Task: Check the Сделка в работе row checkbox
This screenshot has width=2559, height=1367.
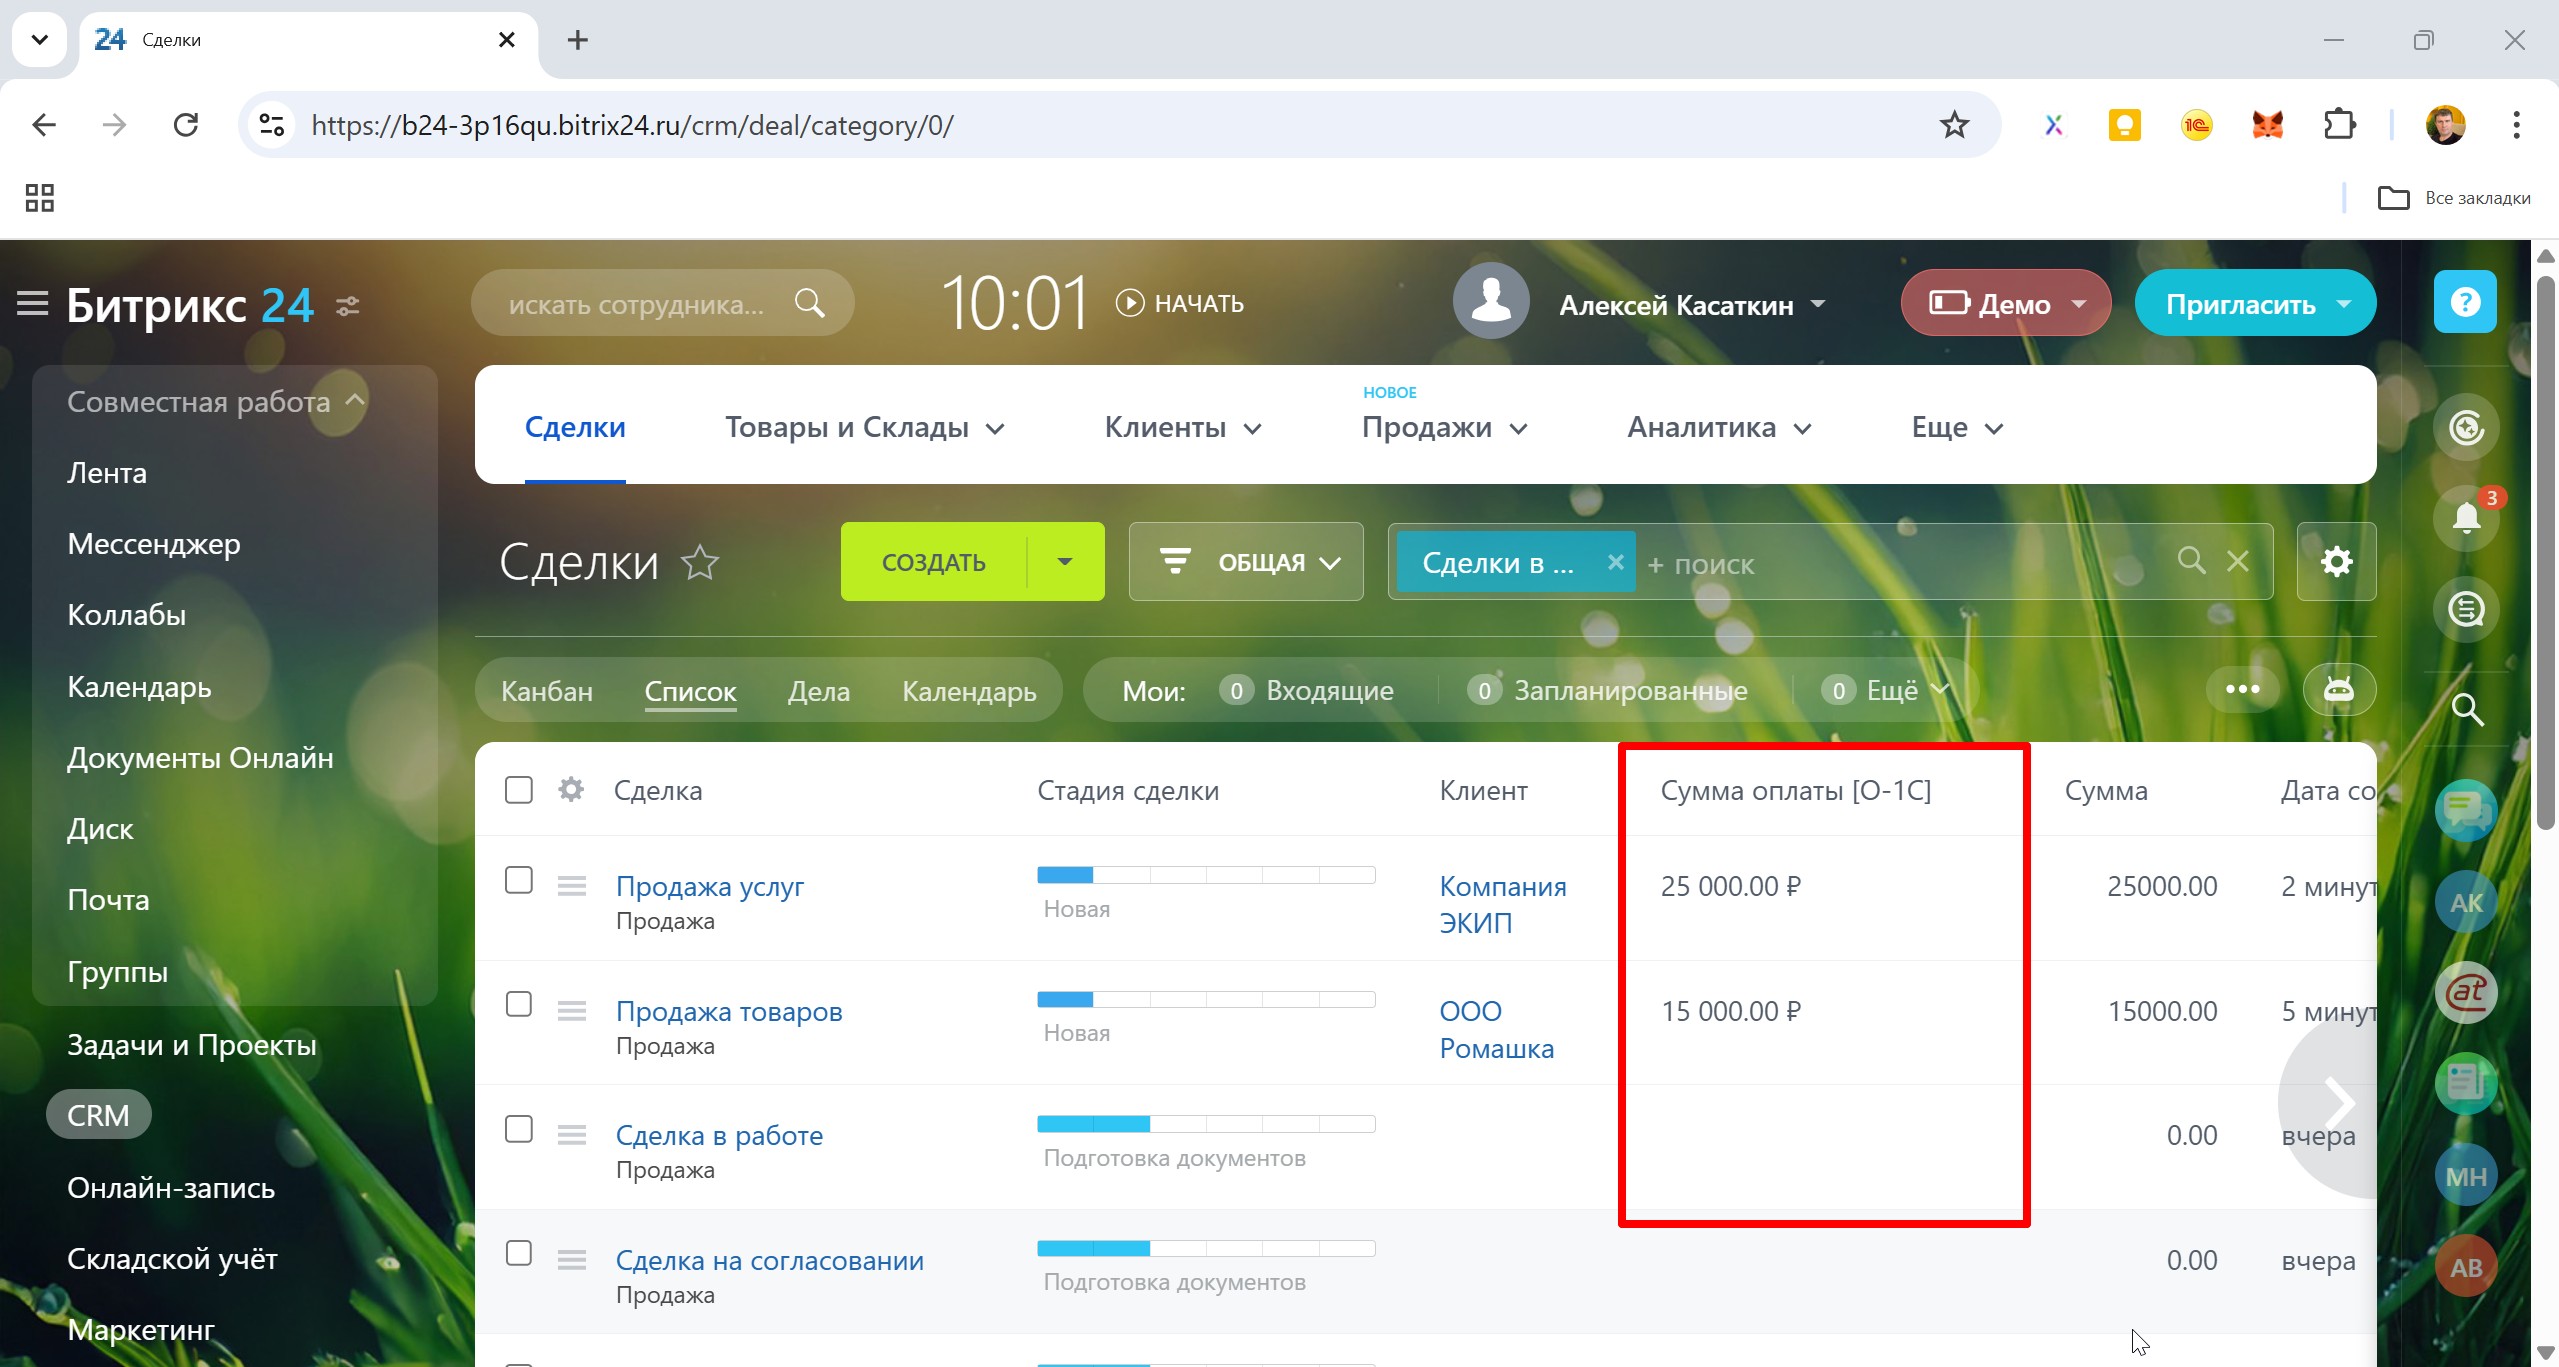Action: coord(519,1129)
